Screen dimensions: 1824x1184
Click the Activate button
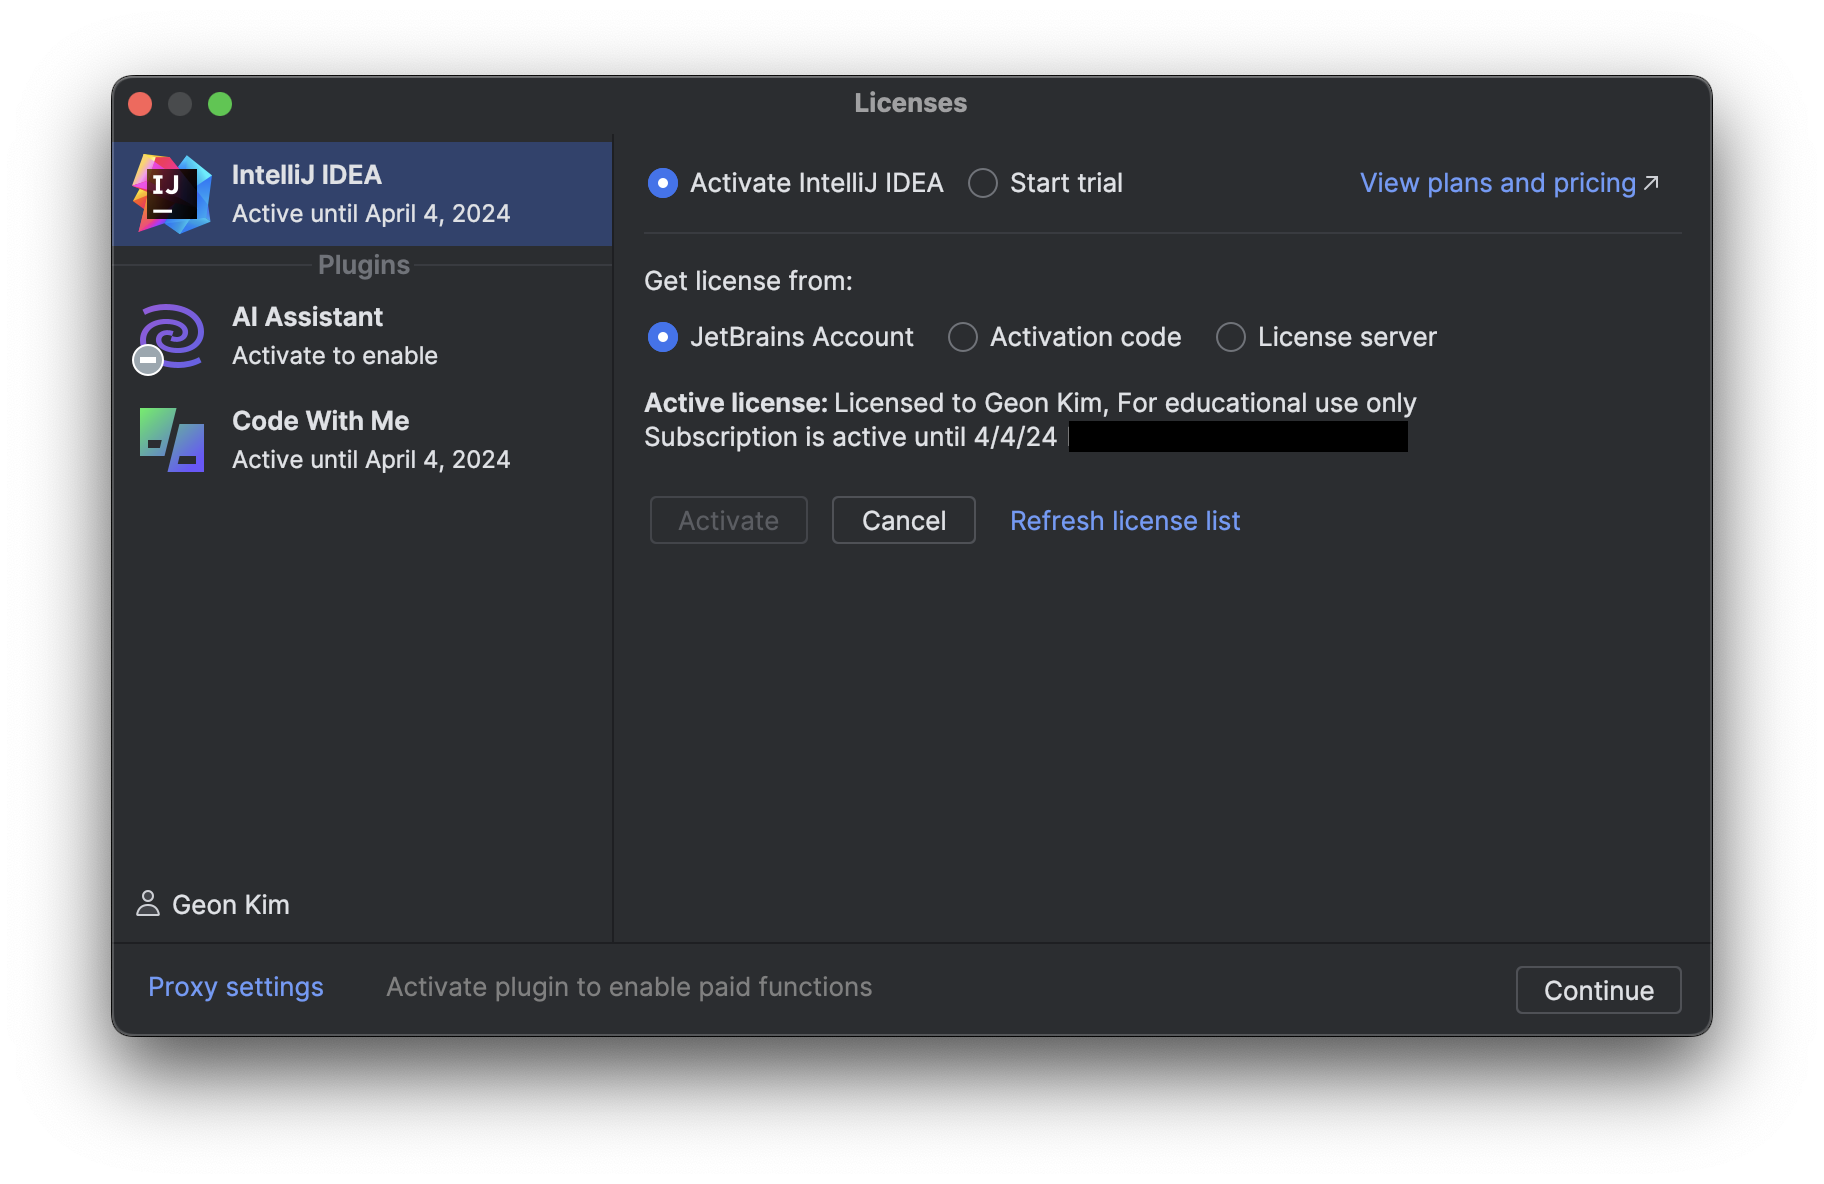(729, 520)
